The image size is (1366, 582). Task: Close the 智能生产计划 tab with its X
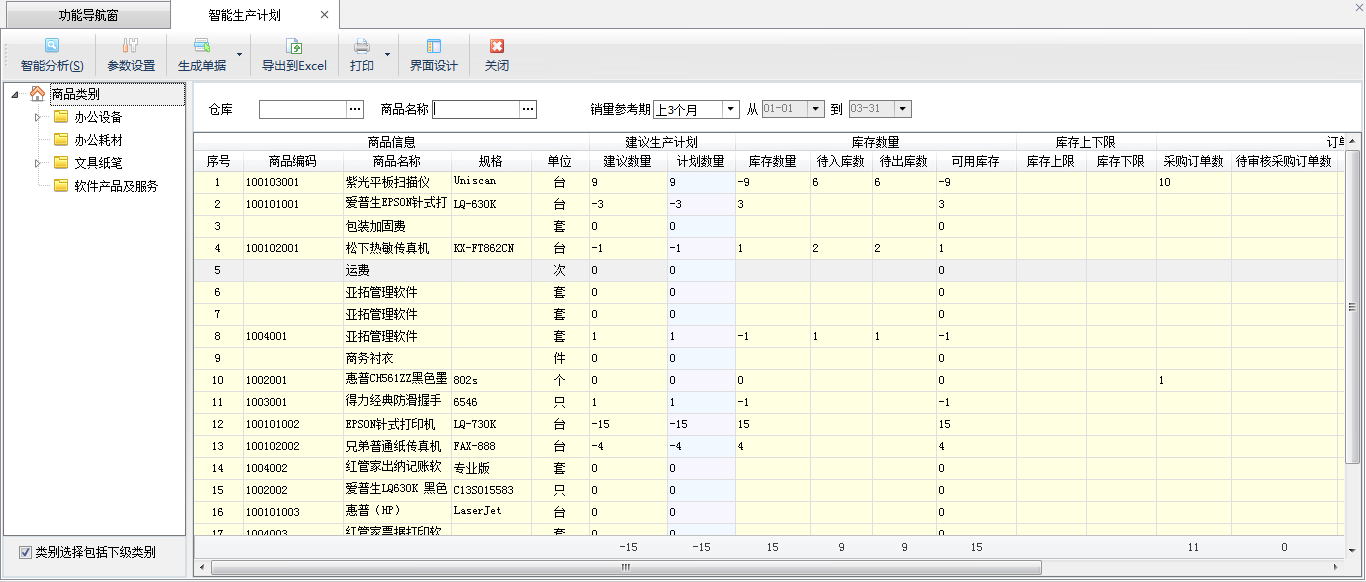pos(324,15)
